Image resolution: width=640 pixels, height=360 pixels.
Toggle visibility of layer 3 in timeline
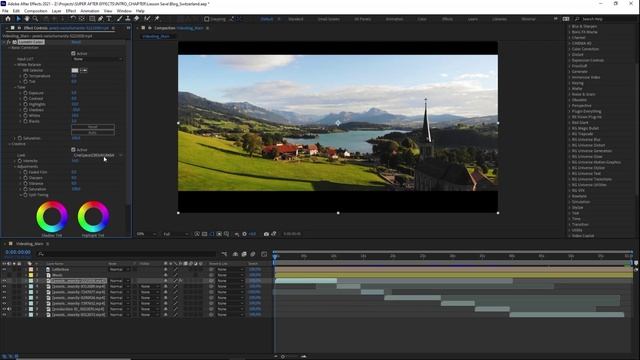pyautogui.click(x=4, y=281)
